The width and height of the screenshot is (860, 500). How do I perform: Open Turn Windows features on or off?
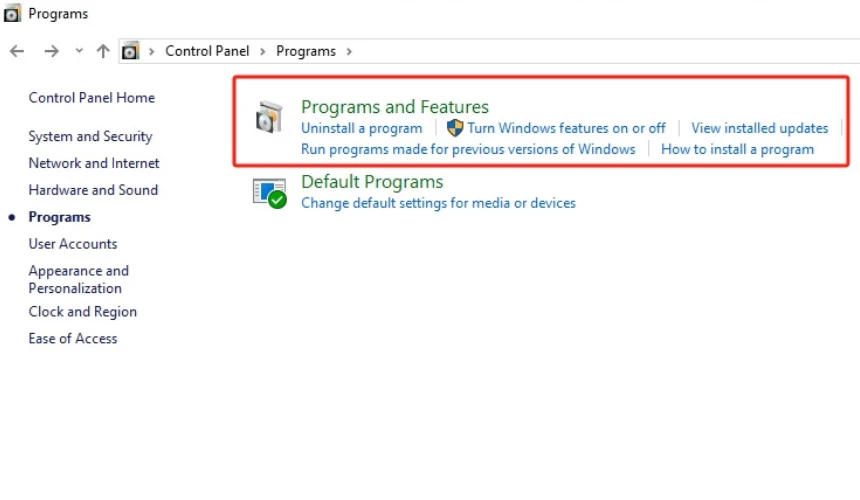tap(566, 128)
